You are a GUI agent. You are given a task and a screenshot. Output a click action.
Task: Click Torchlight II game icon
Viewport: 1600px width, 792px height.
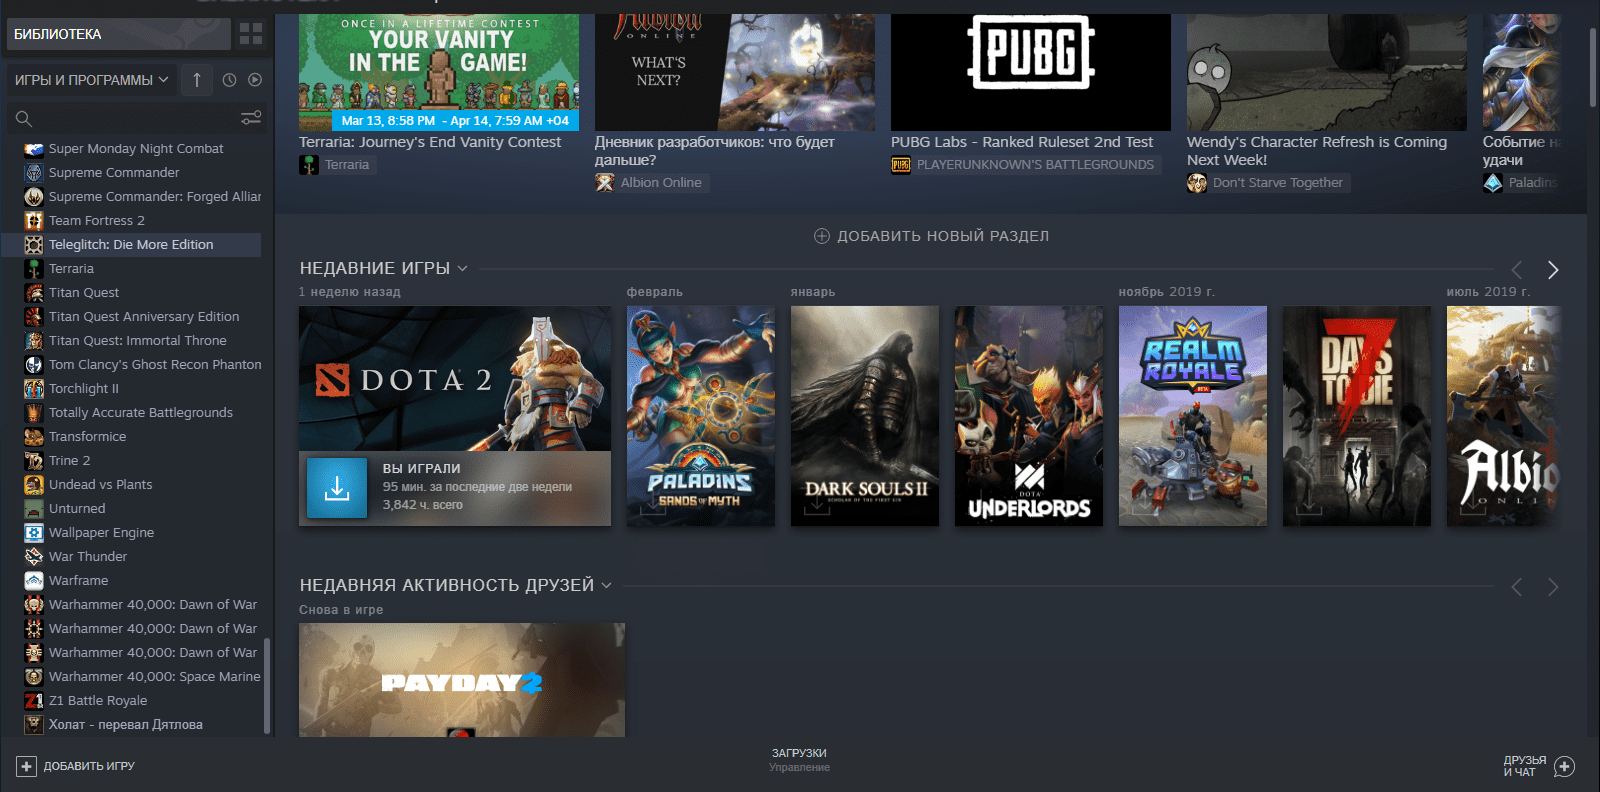[x=34, y=388]
